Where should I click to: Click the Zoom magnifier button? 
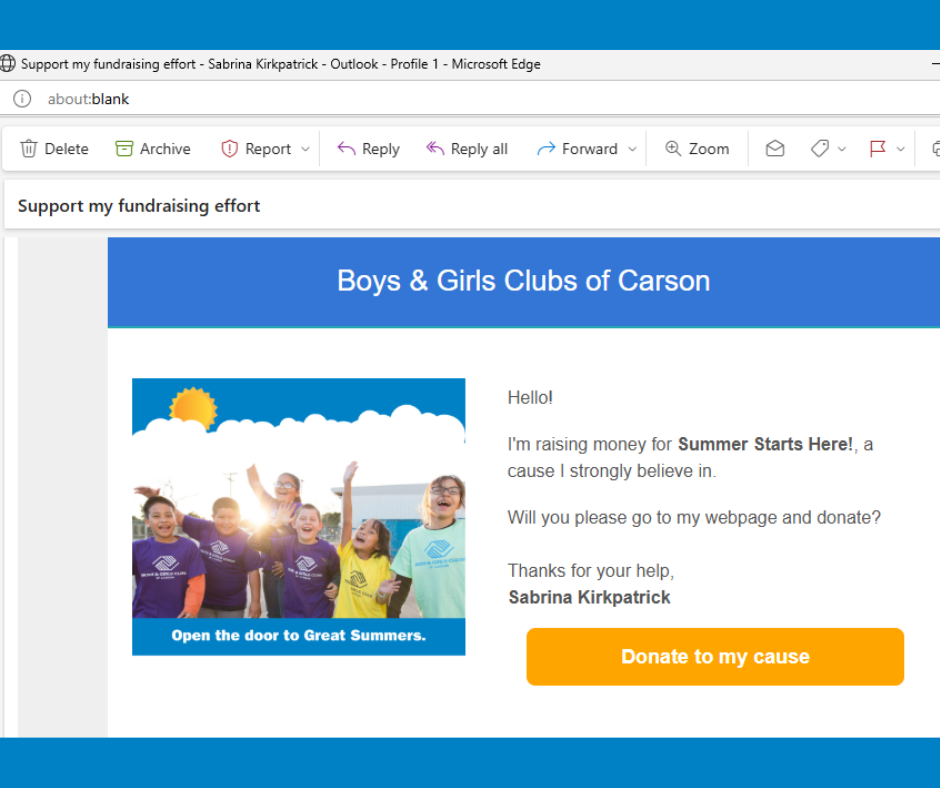coord(697,148)
